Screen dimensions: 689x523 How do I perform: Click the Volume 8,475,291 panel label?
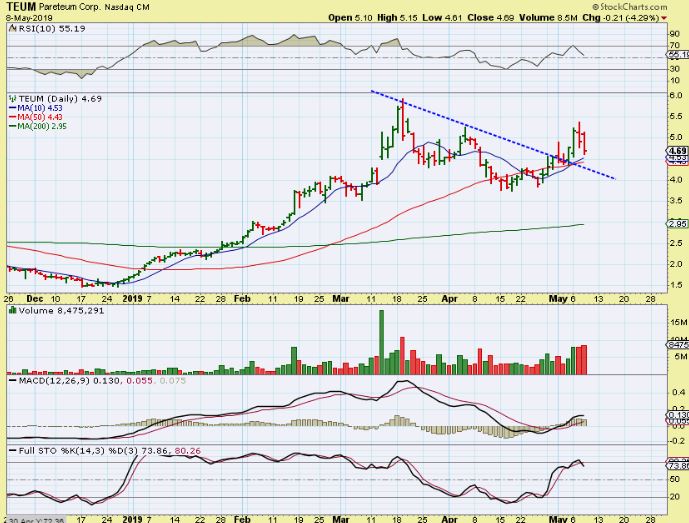61,311
